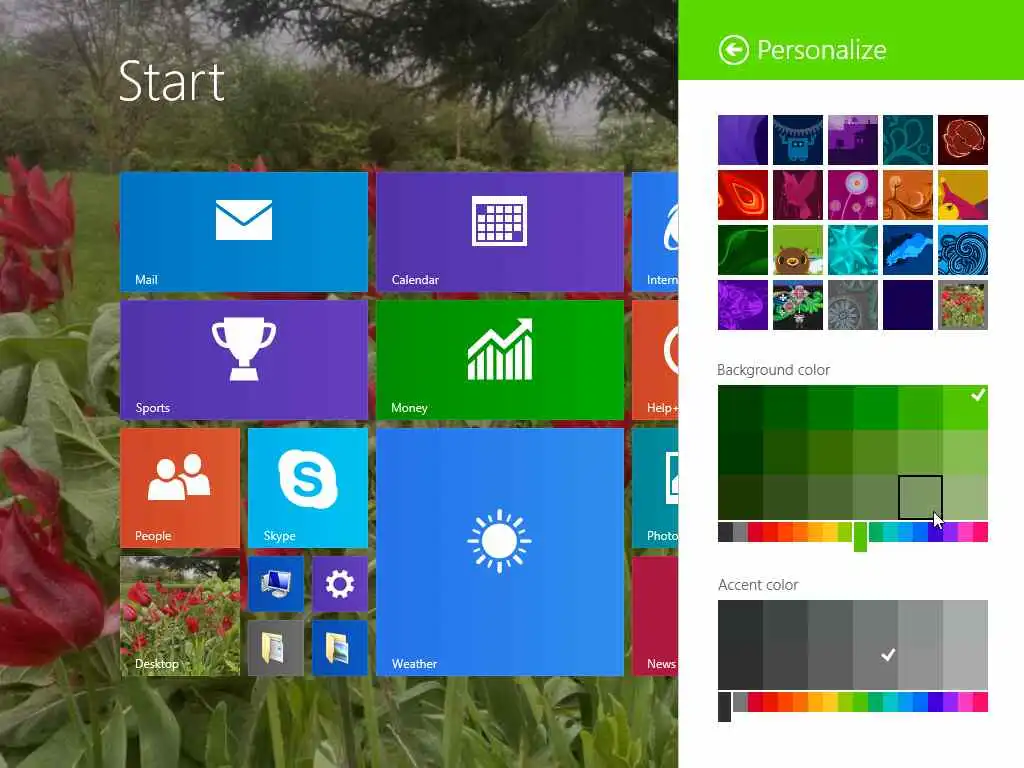Select the blue wave spirals background pattern
The width and height of the screenshot is (1024, 768).
click(x=963, y=249)
